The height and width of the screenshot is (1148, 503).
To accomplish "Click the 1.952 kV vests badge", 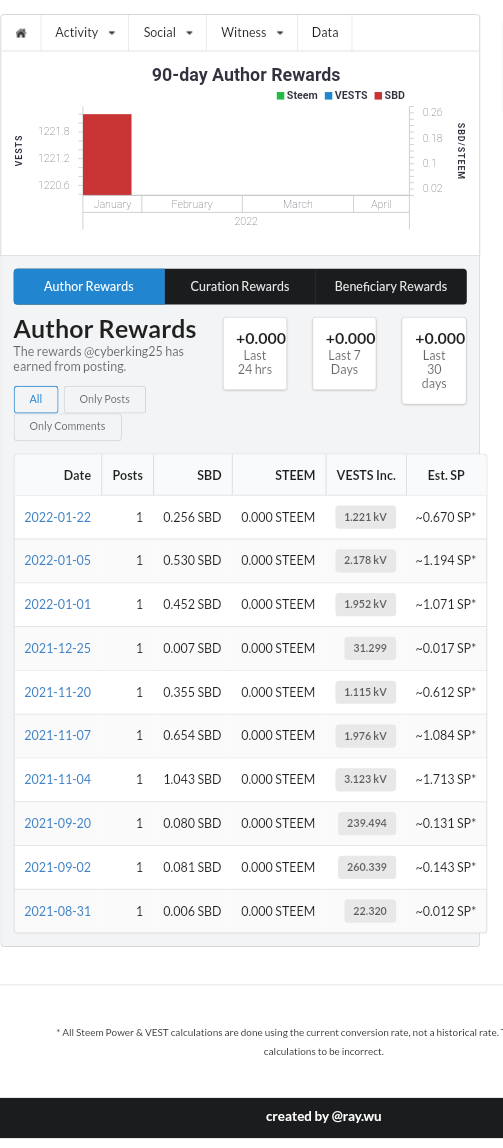I will coord(365,604).
